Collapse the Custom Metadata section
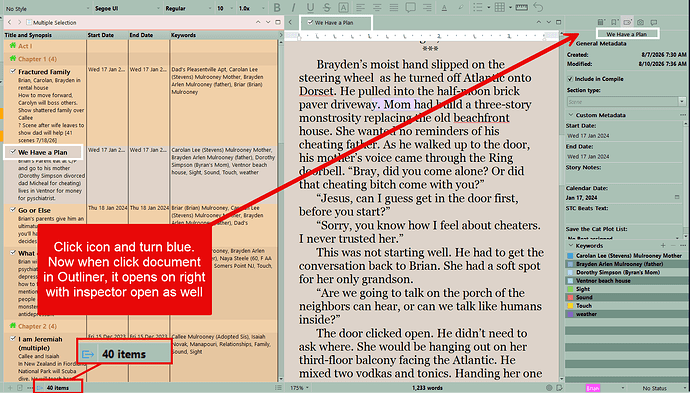 coord(571,115)
